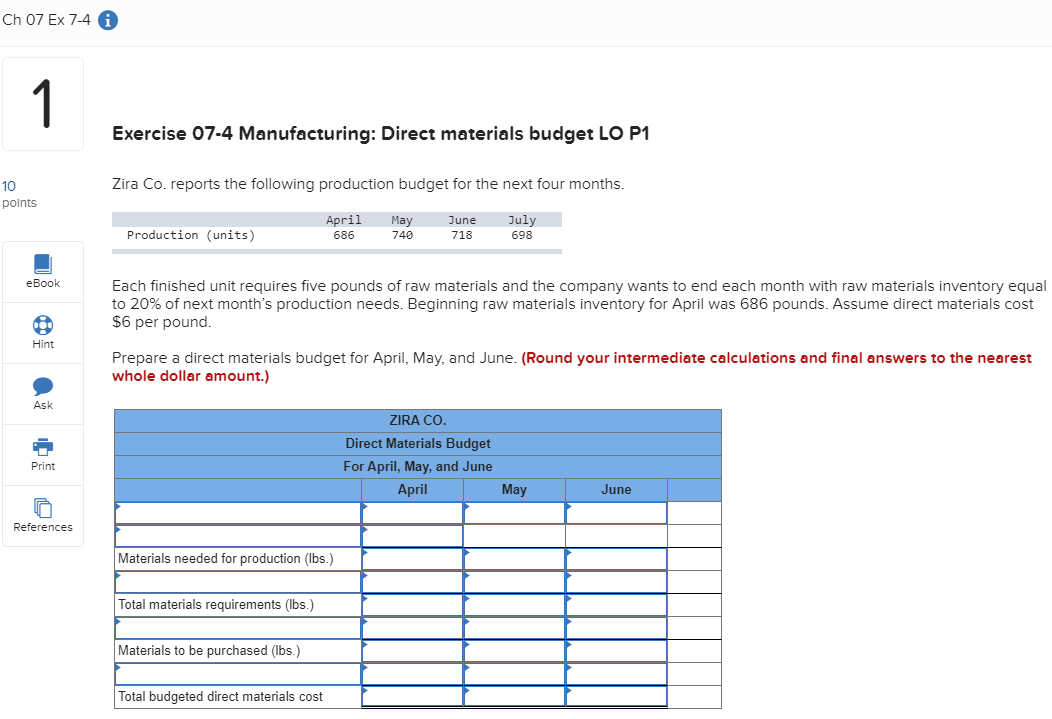The image size is (1052, 719).
Task: Select question number 1 box
Action: click(x=43, y=104)
